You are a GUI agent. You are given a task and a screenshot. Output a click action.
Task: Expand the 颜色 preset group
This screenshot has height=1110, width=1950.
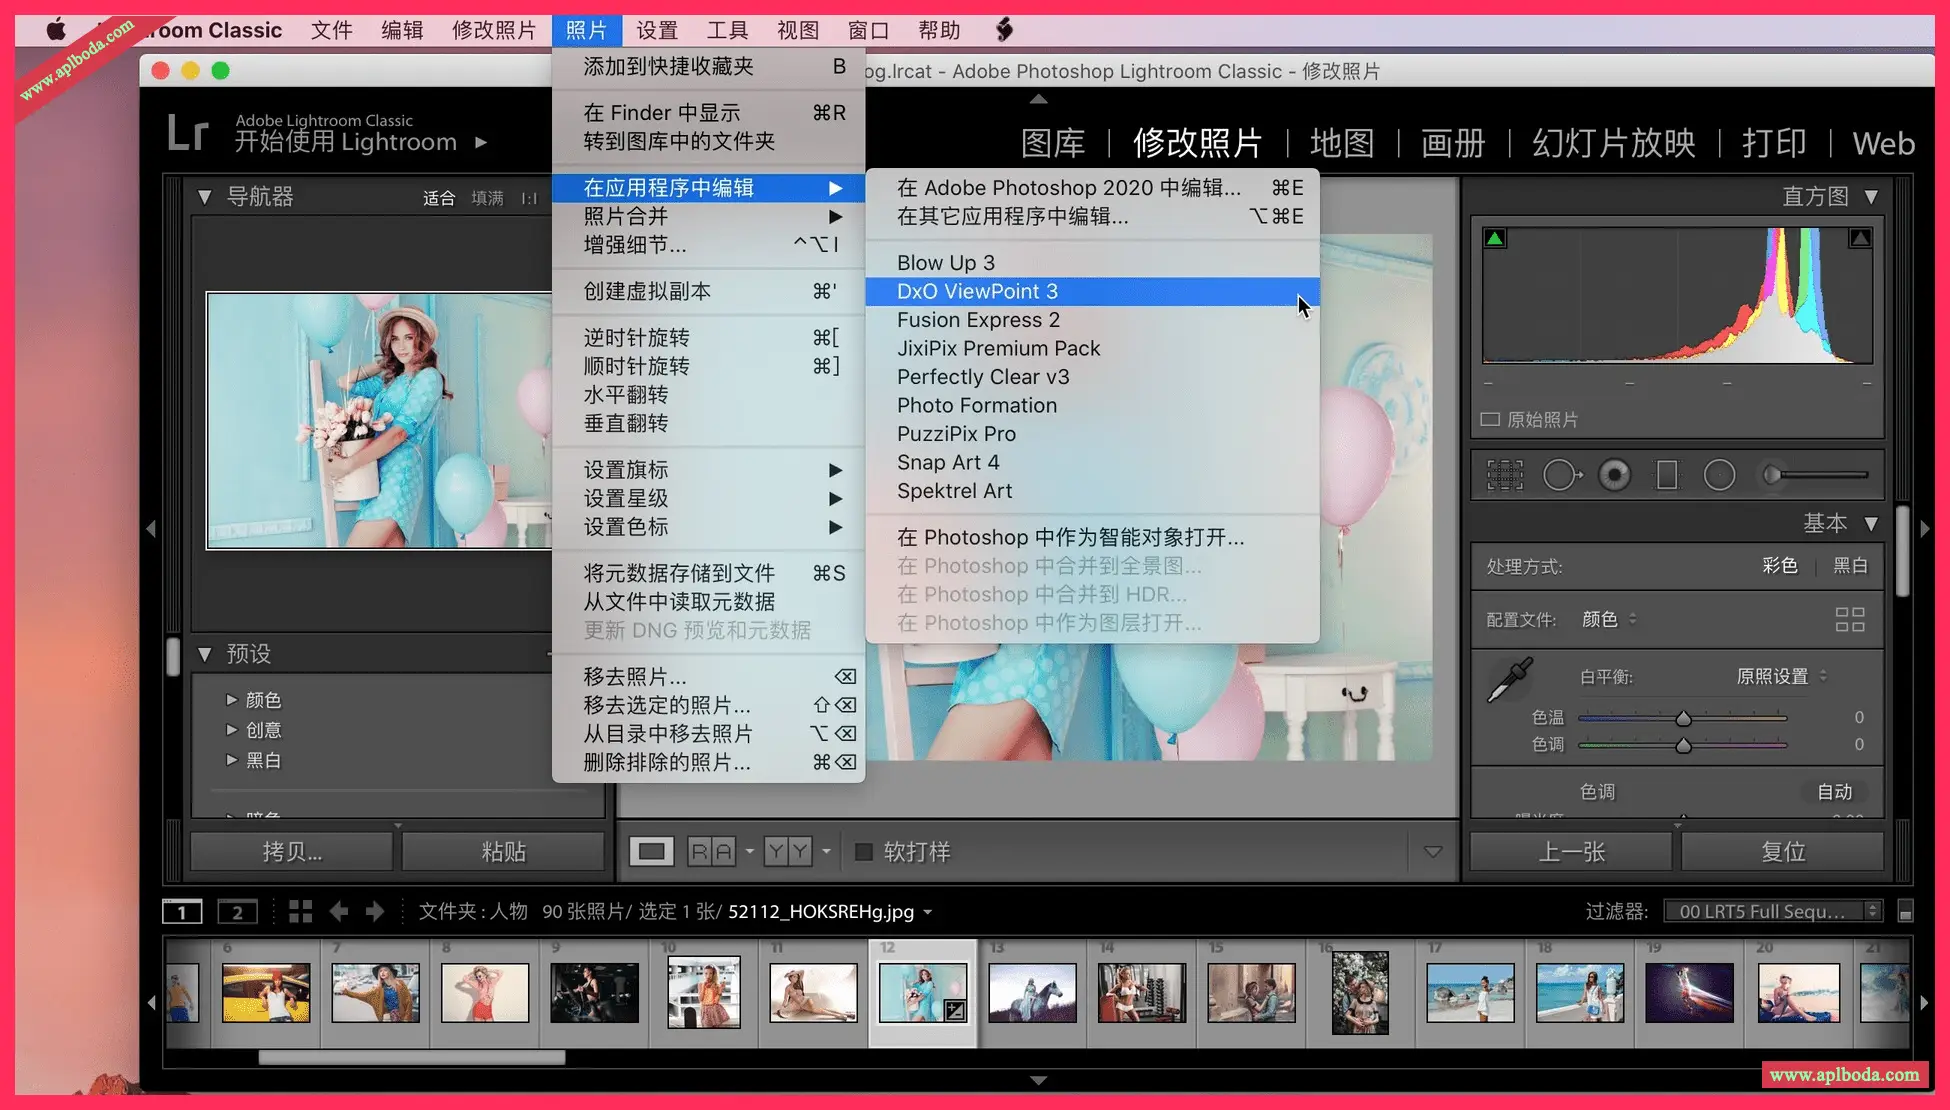(232, 700)
